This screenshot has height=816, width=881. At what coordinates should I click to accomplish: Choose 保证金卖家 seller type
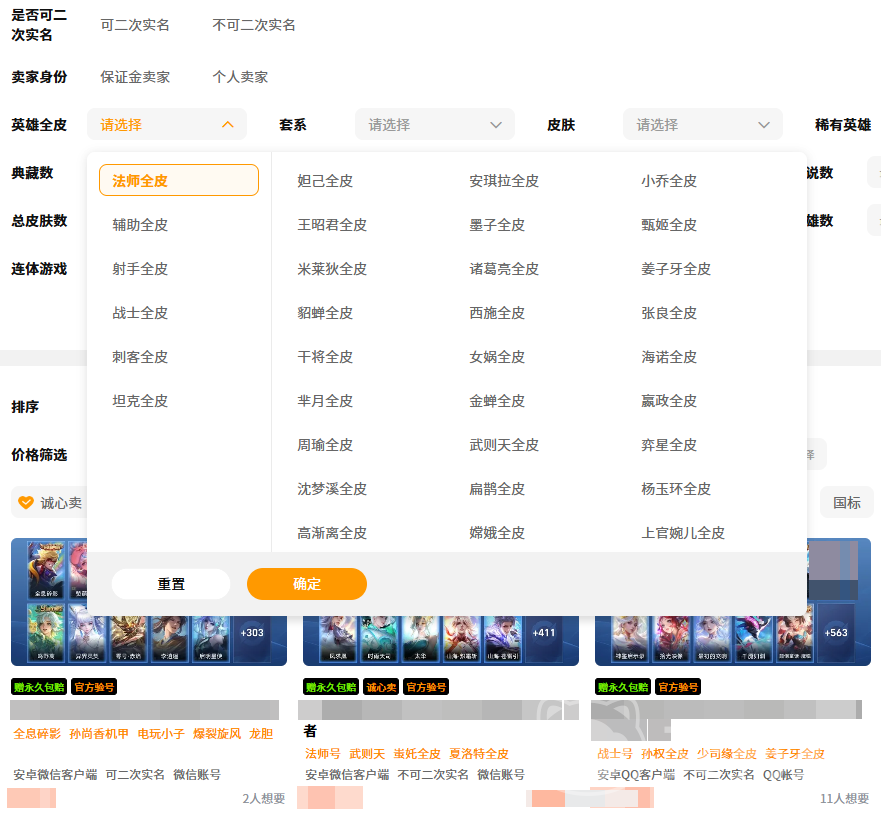tap(135, 77)
